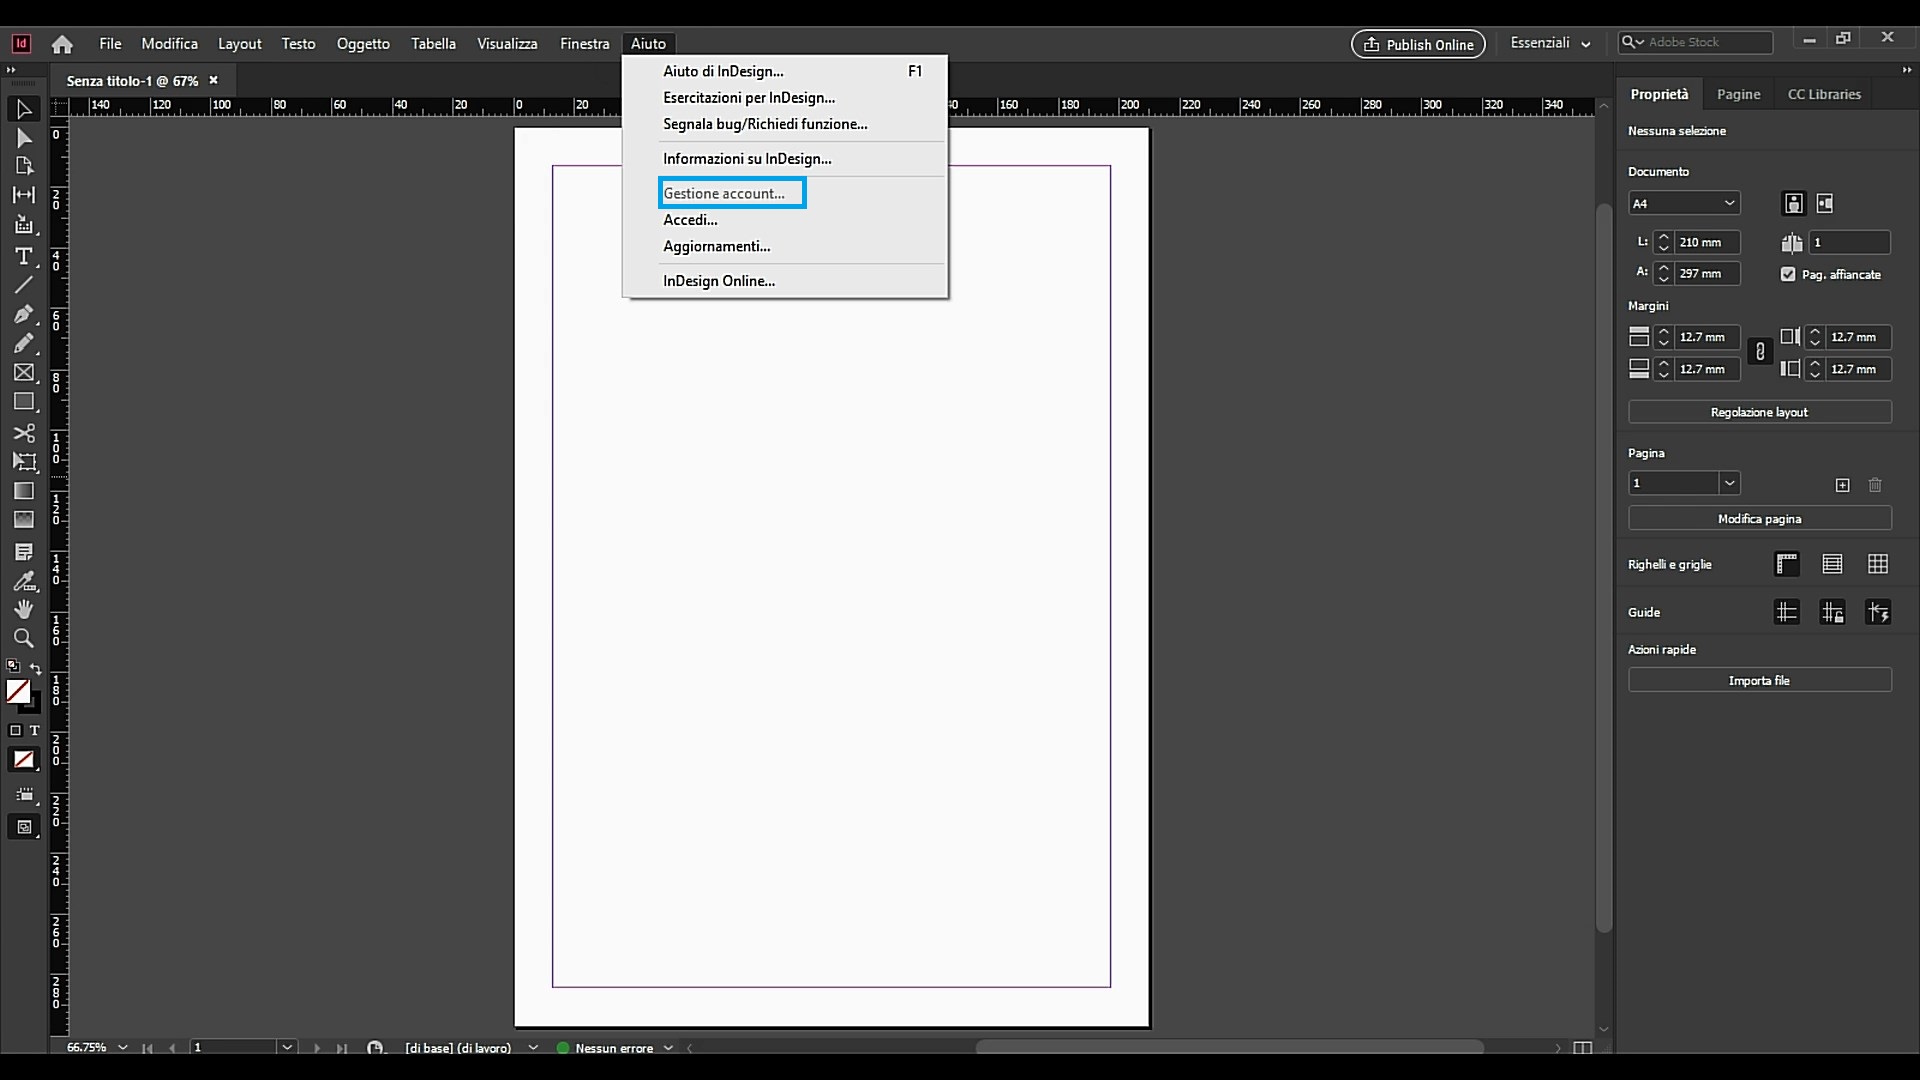Switch to the Pagine tab
The height and width of the screenshot is (1080, 1920).
[1738, 94]
